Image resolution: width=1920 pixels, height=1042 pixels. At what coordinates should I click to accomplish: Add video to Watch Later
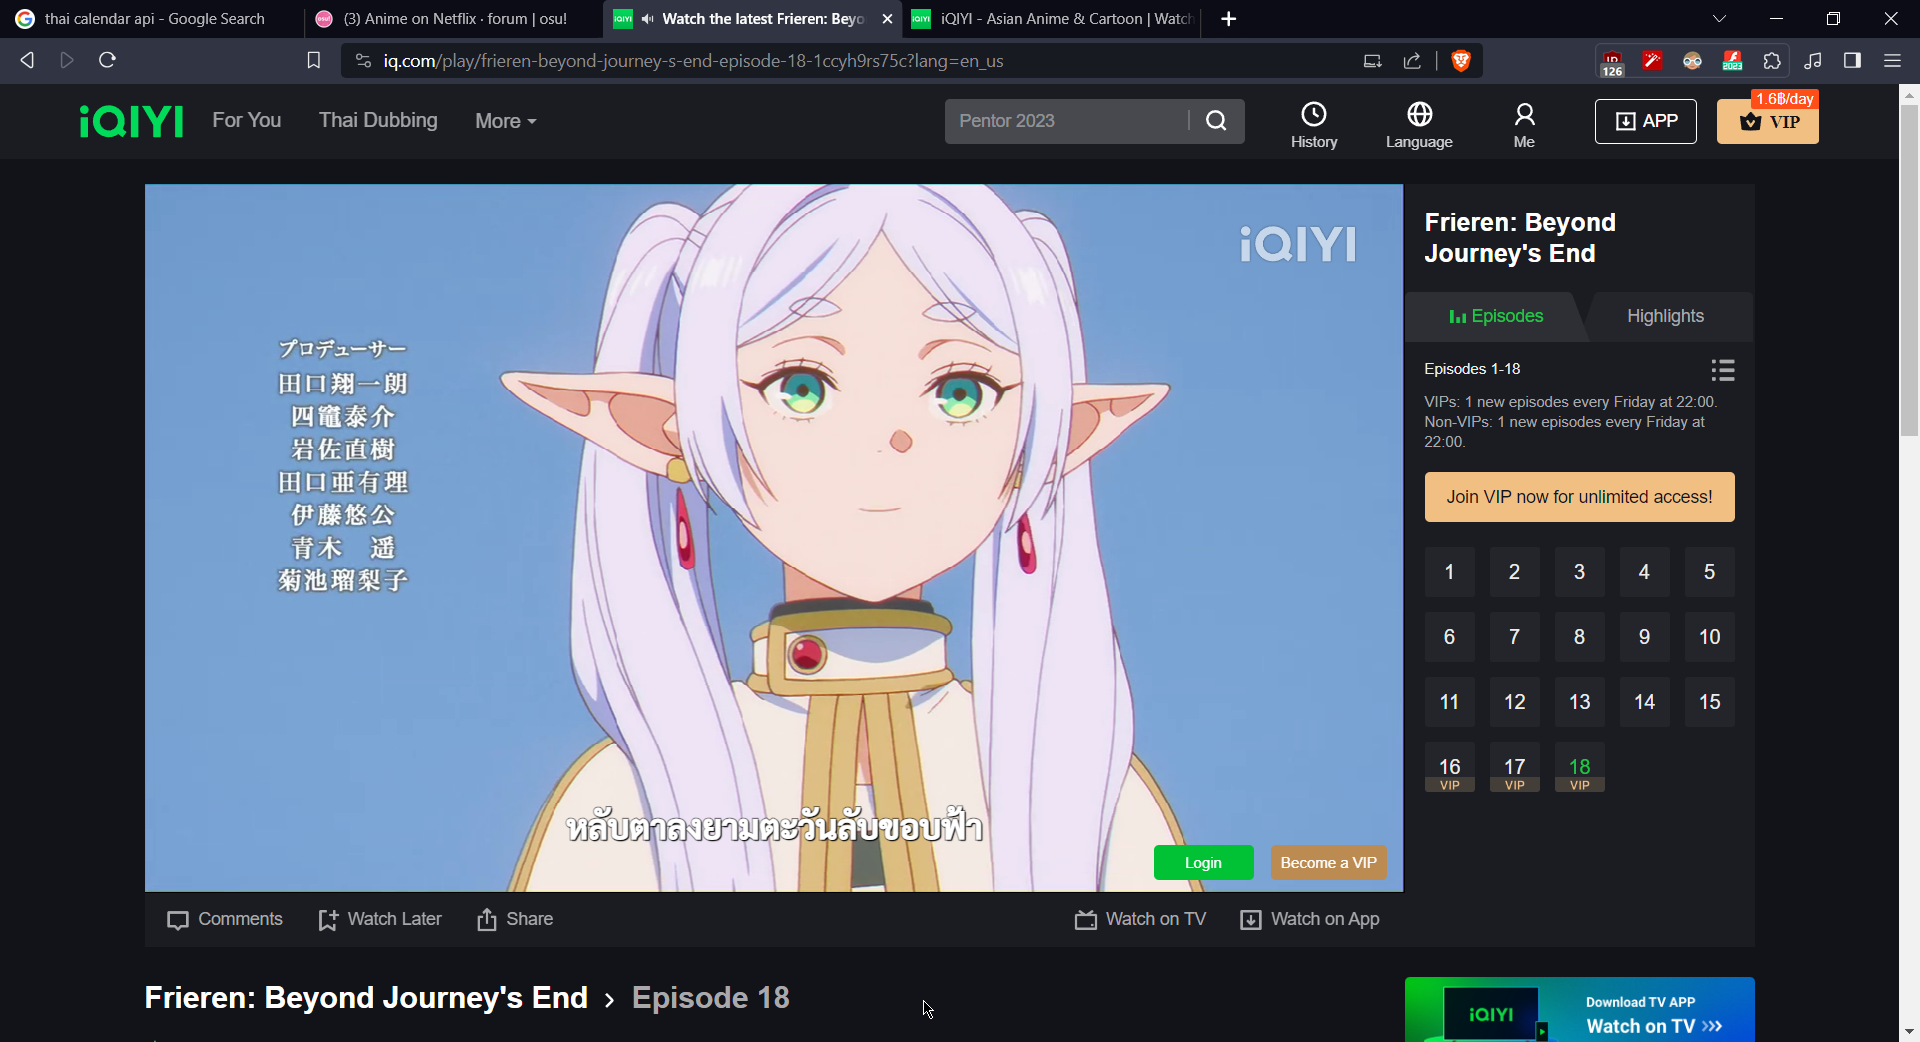pos(380,919)
